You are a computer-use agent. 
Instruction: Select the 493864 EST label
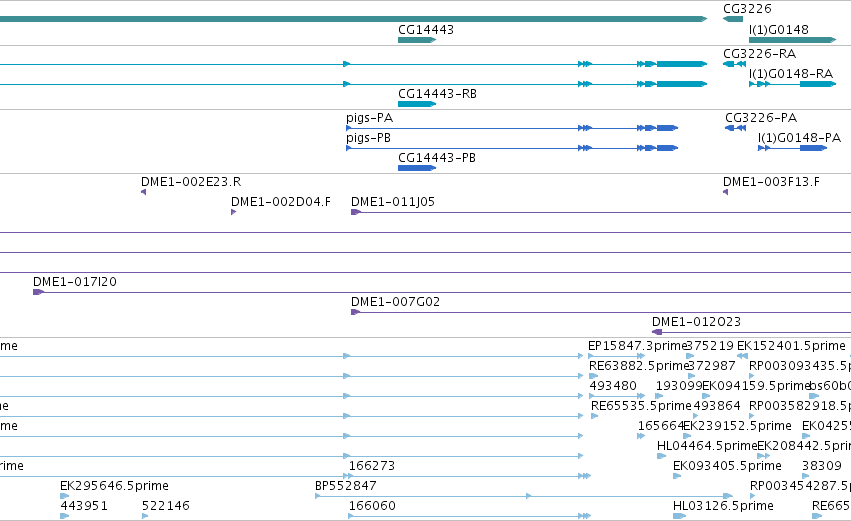pyautogui.click(x=717, y=406)
